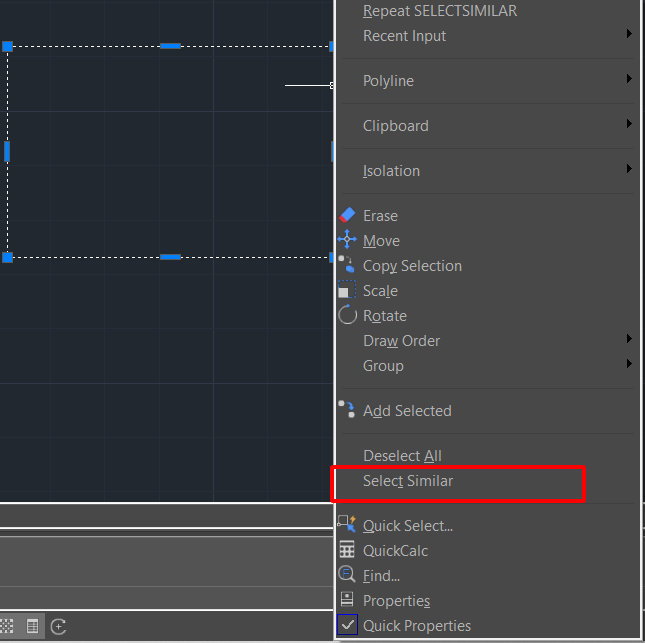Click the left edge midpoint grip
Screen dimensions: 645x643
pyautogui.click(x=7, y=151)
